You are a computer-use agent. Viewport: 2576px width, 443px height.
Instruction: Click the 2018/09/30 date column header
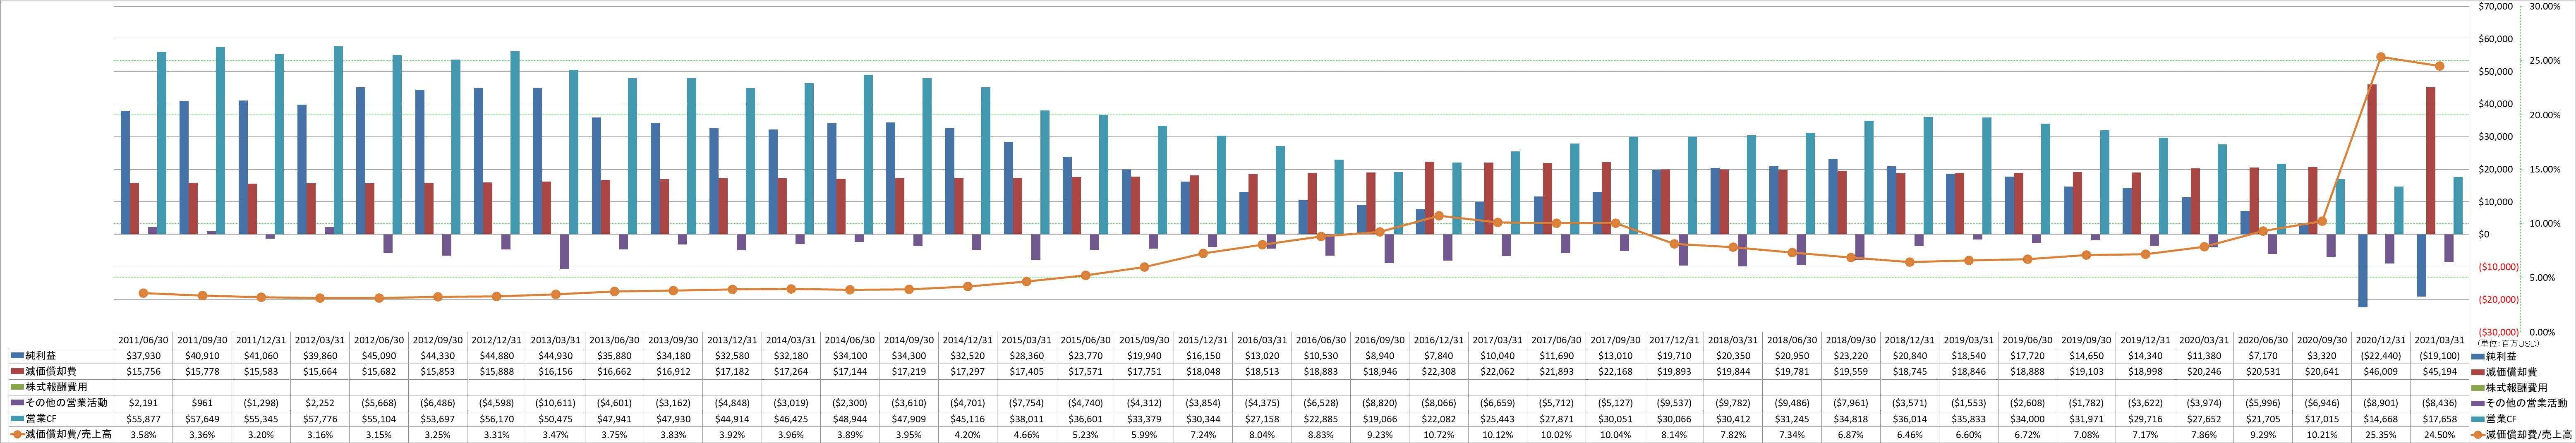(x=1851, y=340)
